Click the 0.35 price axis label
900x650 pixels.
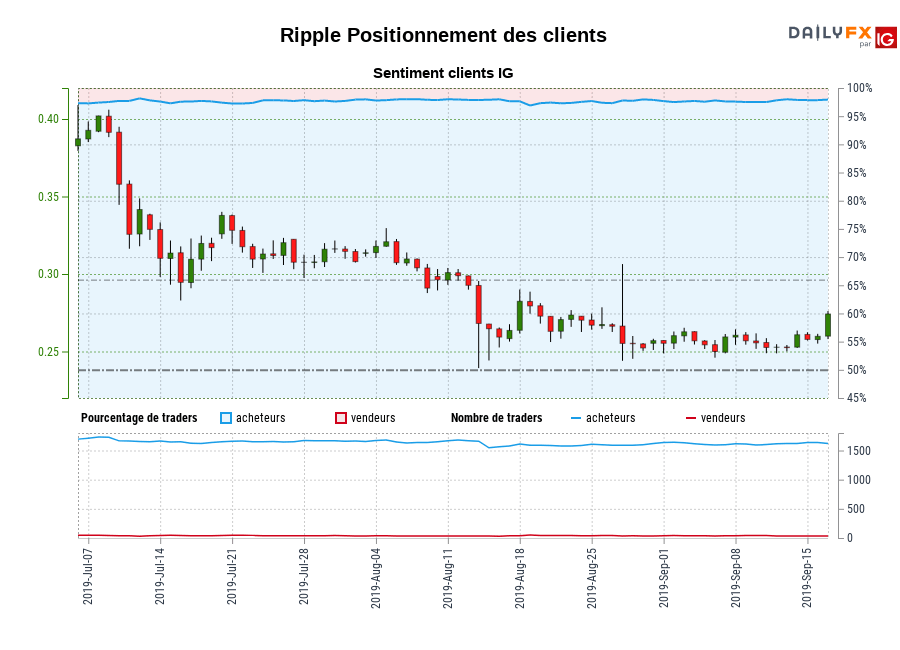49,197
